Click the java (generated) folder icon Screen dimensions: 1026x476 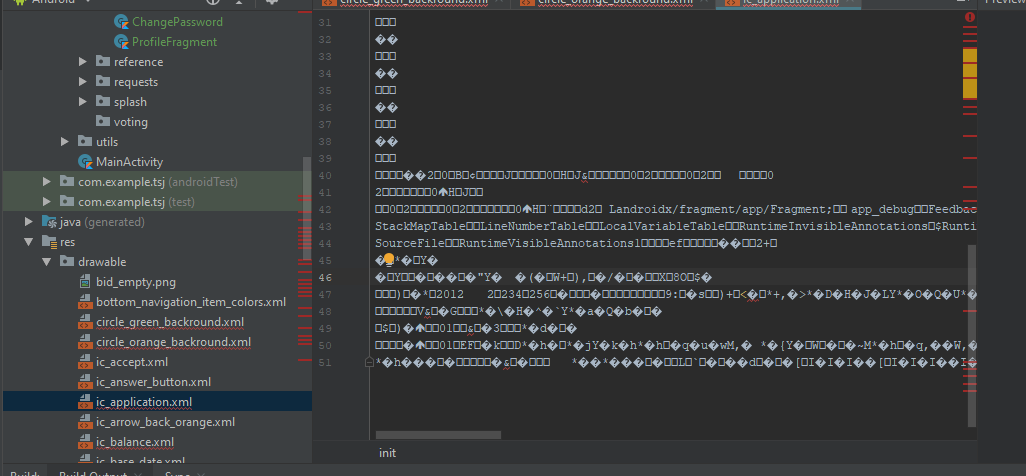pyautogui.click(x=49, y=221)
